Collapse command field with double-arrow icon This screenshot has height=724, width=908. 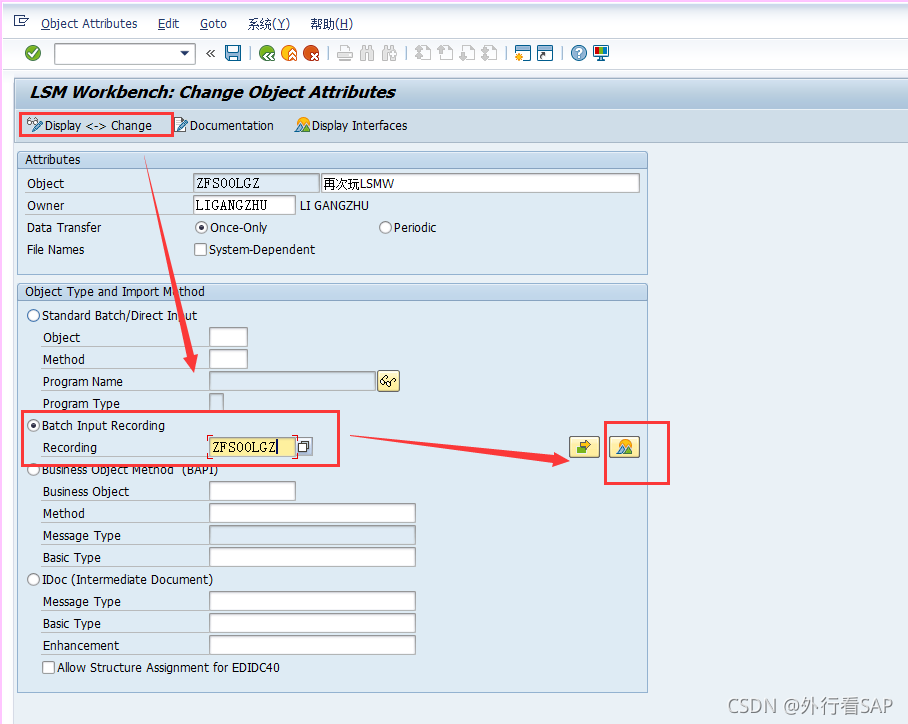[x=210, y=54]
